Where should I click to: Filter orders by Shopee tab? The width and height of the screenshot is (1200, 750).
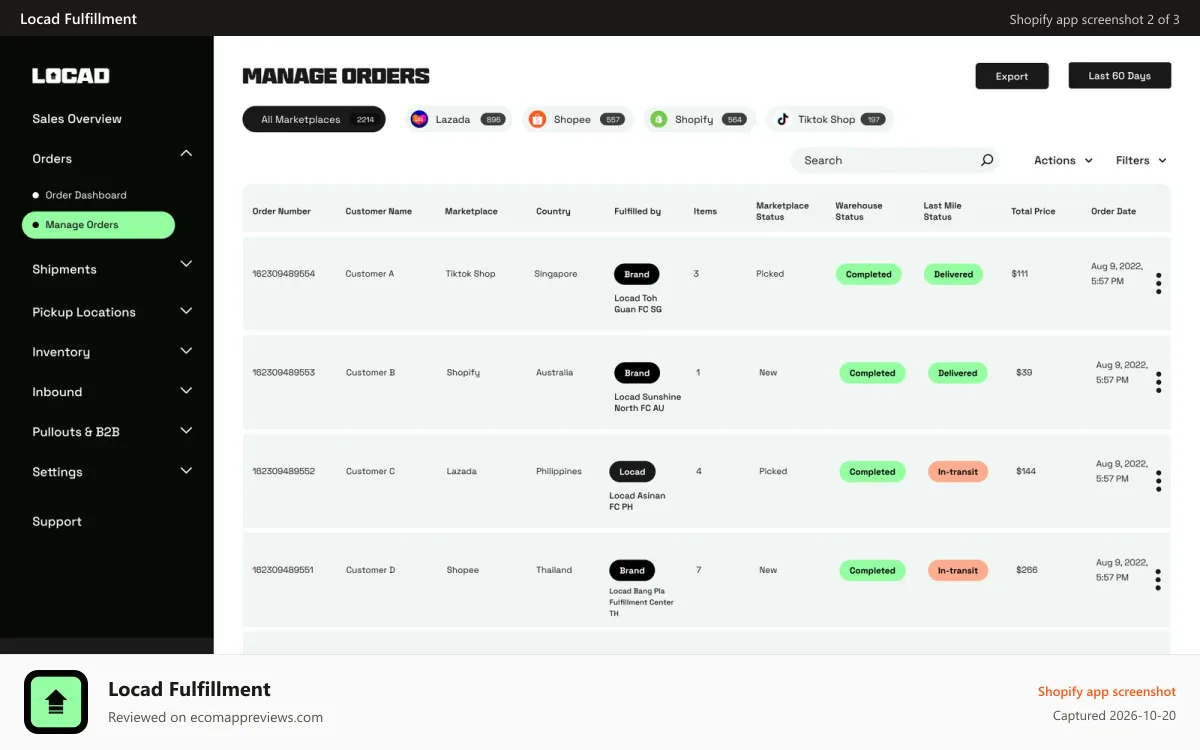tap(578, 119)
